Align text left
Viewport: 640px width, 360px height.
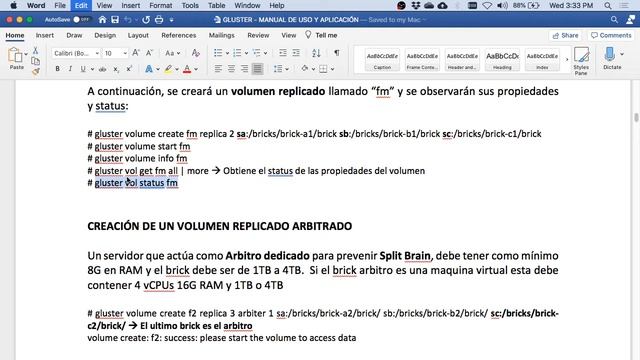click(x=218, y=69)
